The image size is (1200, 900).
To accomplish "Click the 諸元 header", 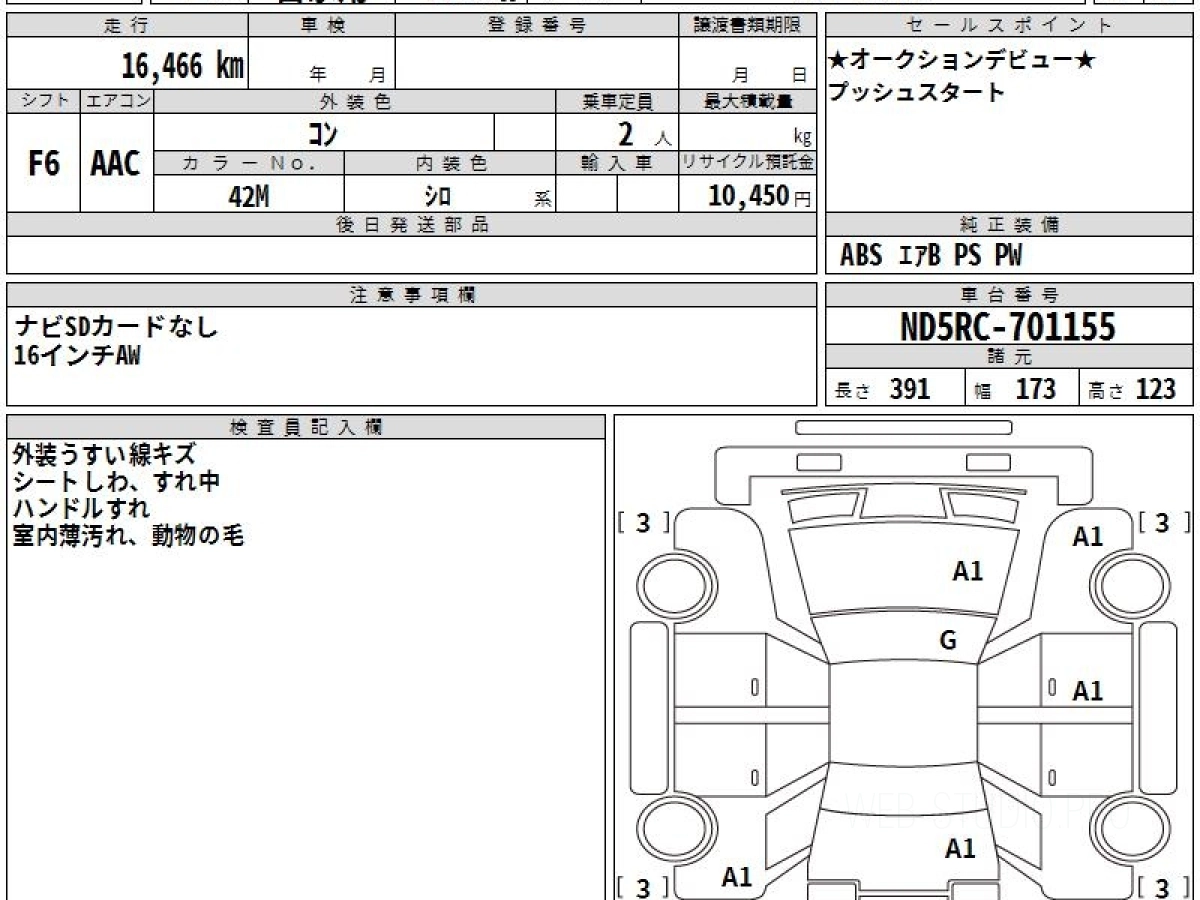I will [1010, 357].
